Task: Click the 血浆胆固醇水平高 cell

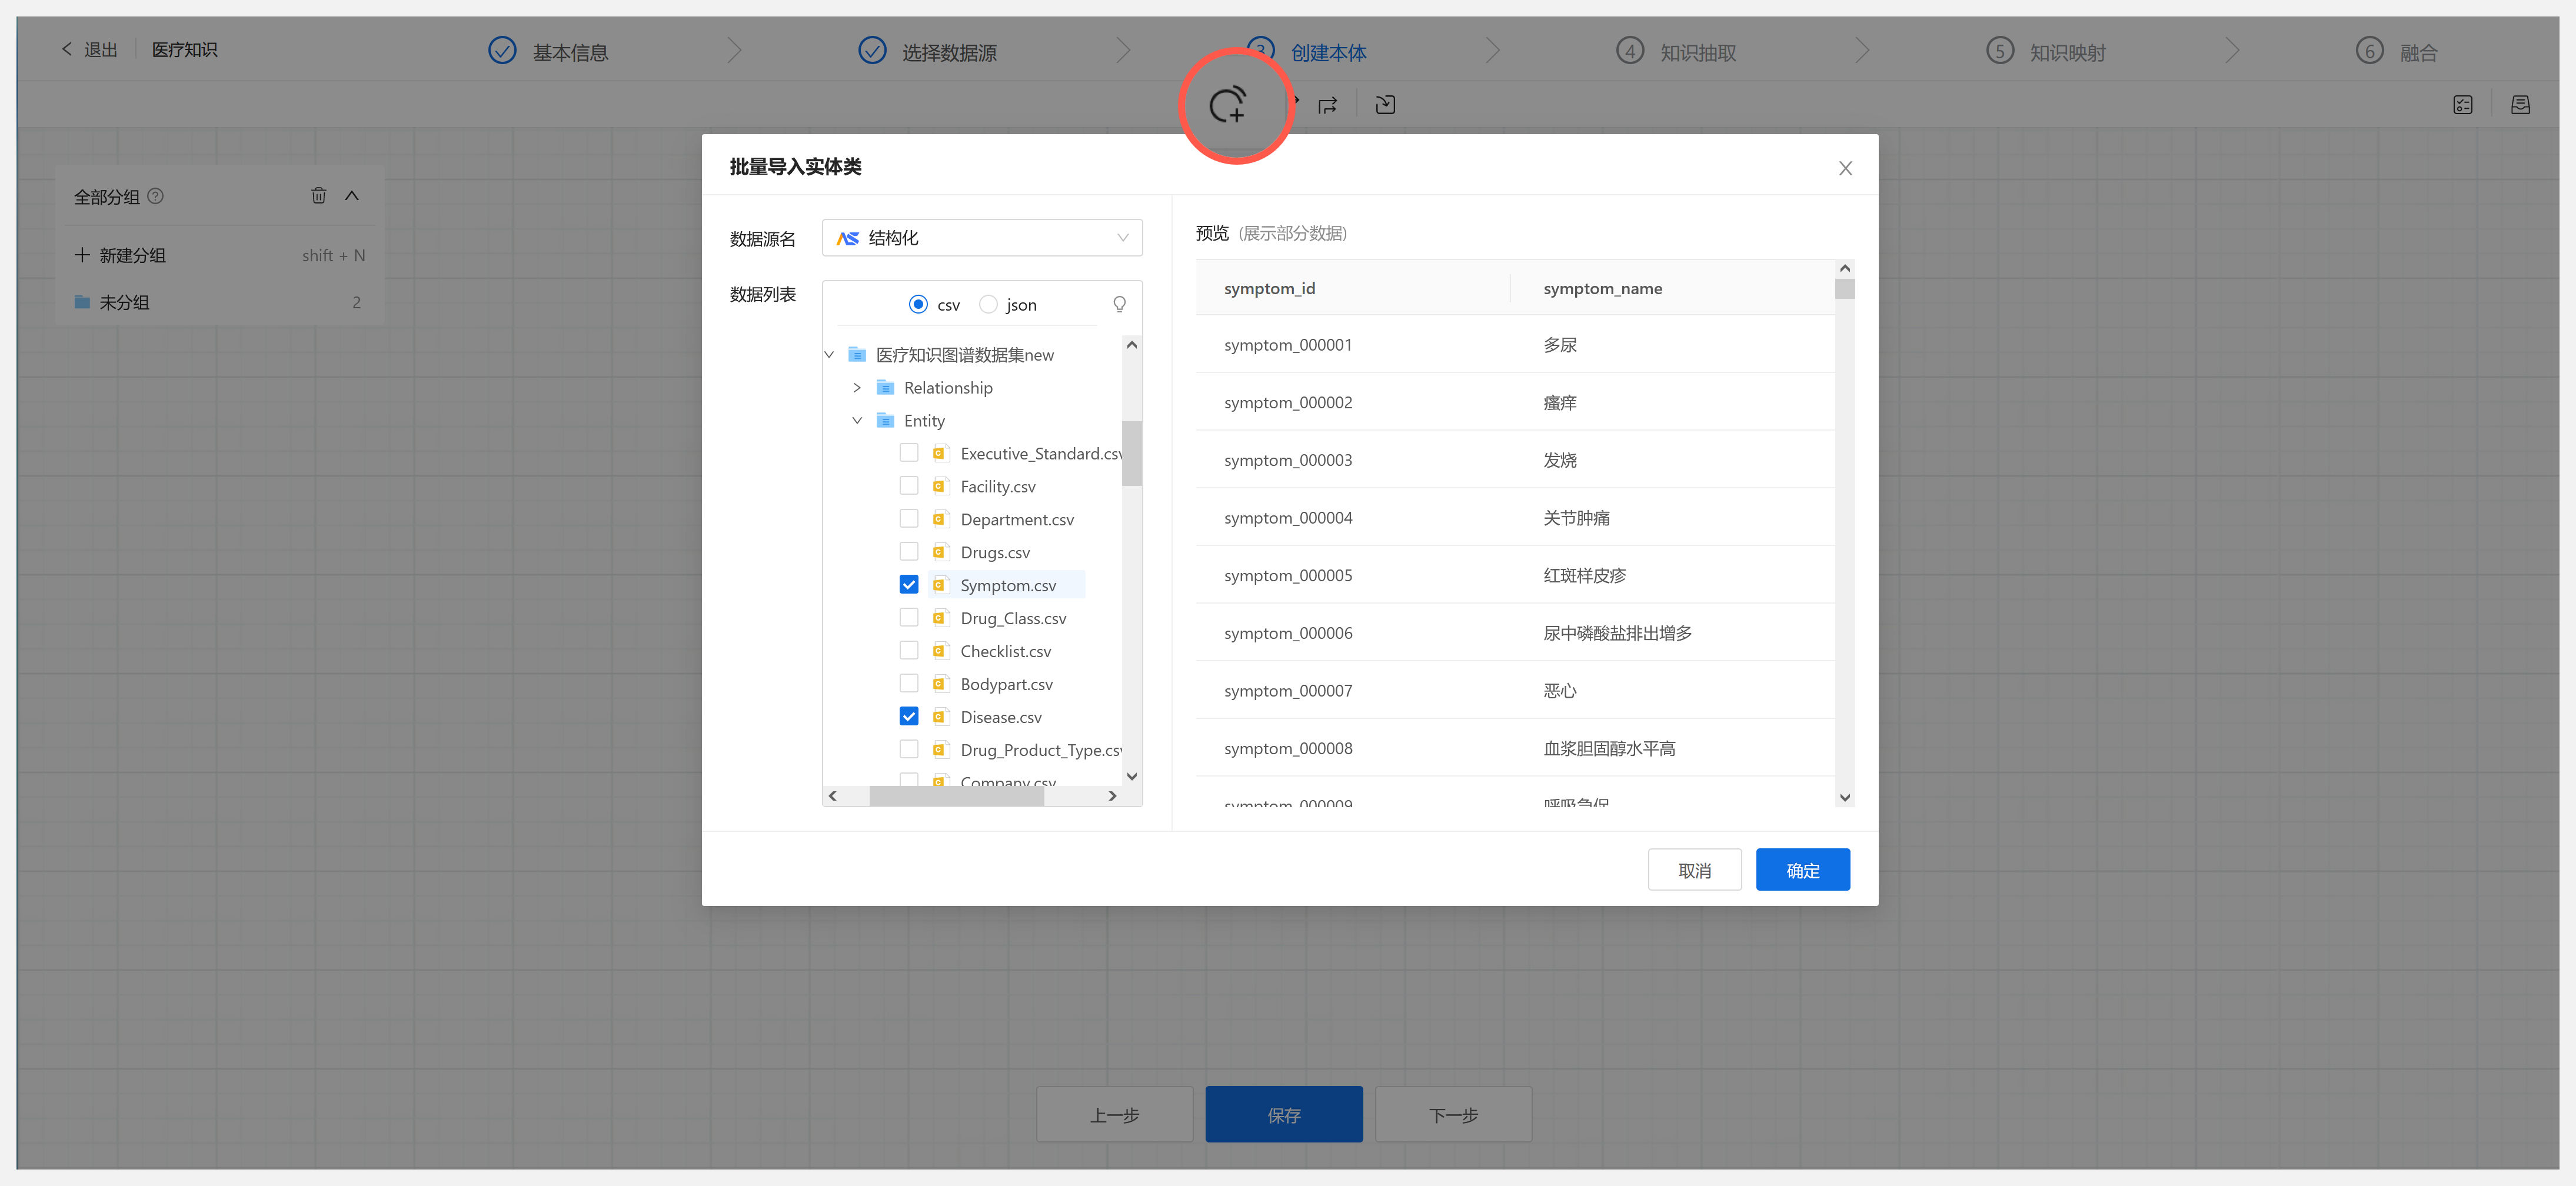Action: coord(1609,748)
